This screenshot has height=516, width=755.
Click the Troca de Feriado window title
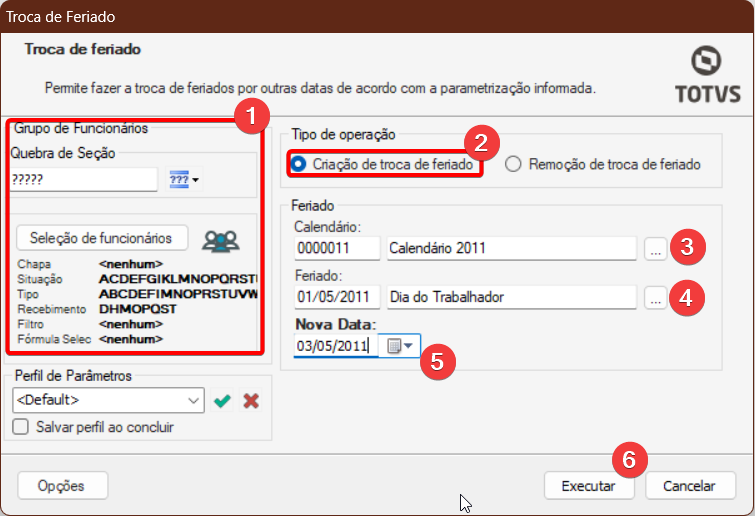click(x=61, y=17)
